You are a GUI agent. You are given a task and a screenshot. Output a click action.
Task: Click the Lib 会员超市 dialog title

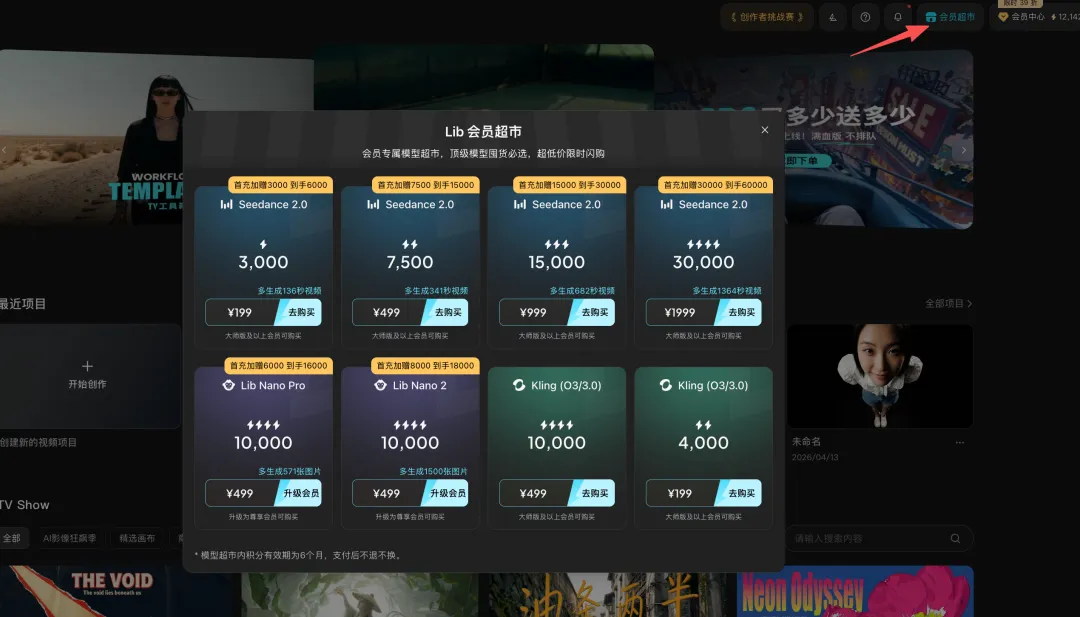483,132
